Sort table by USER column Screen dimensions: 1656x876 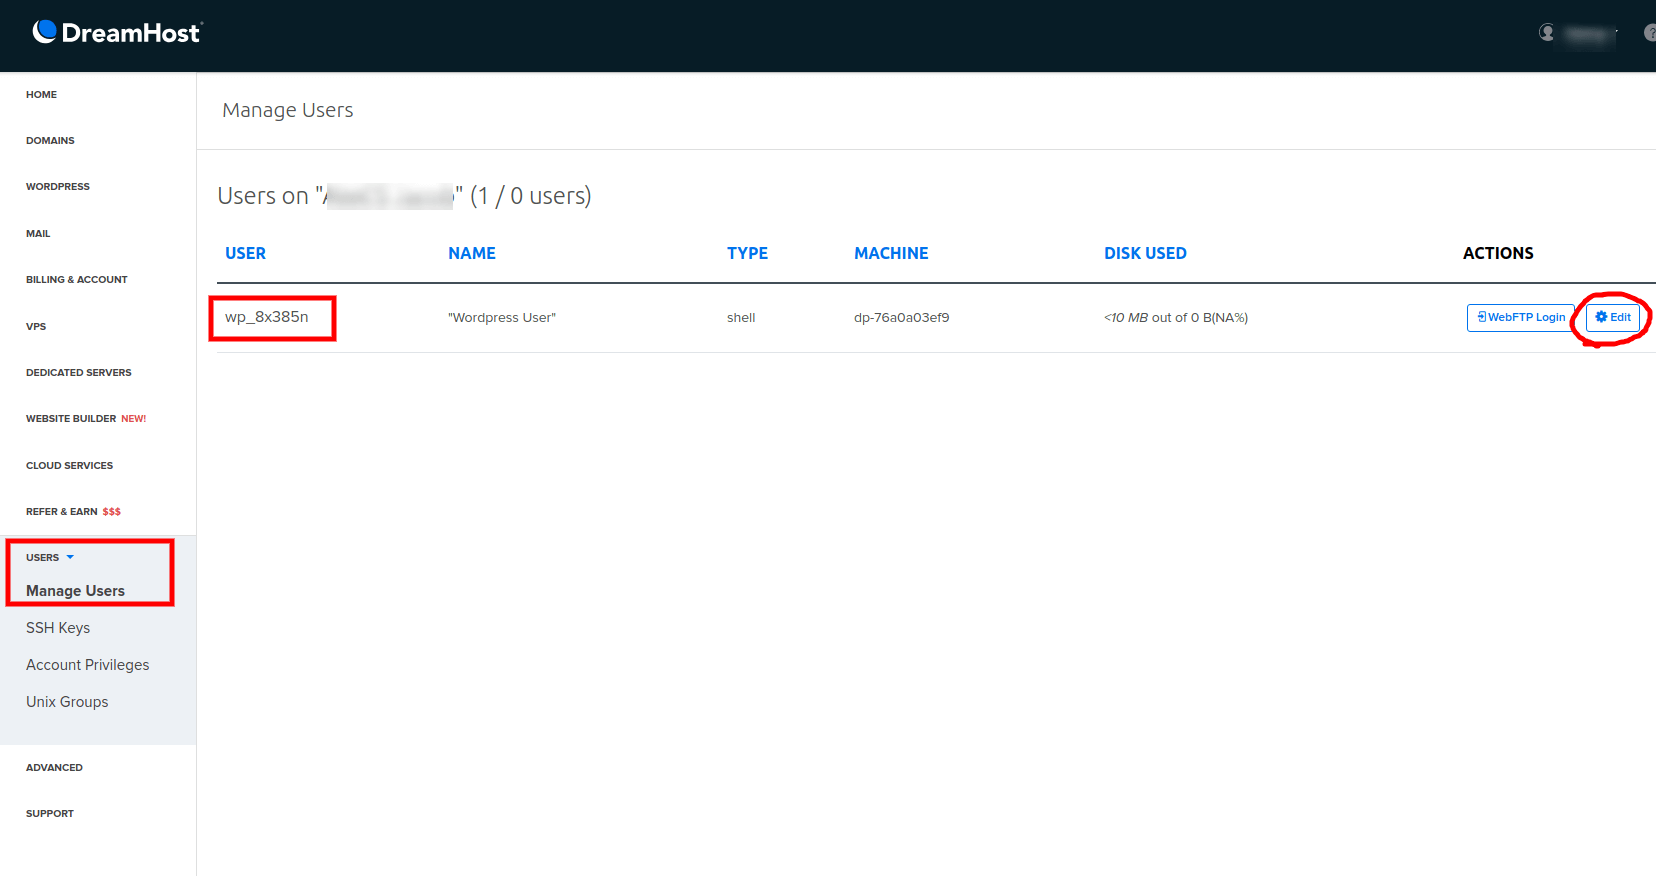[x=245, y=254]
